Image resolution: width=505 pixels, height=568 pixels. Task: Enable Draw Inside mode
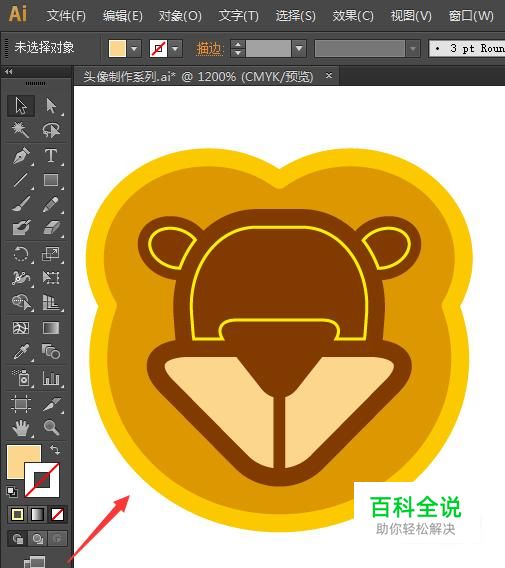(57, 539)
